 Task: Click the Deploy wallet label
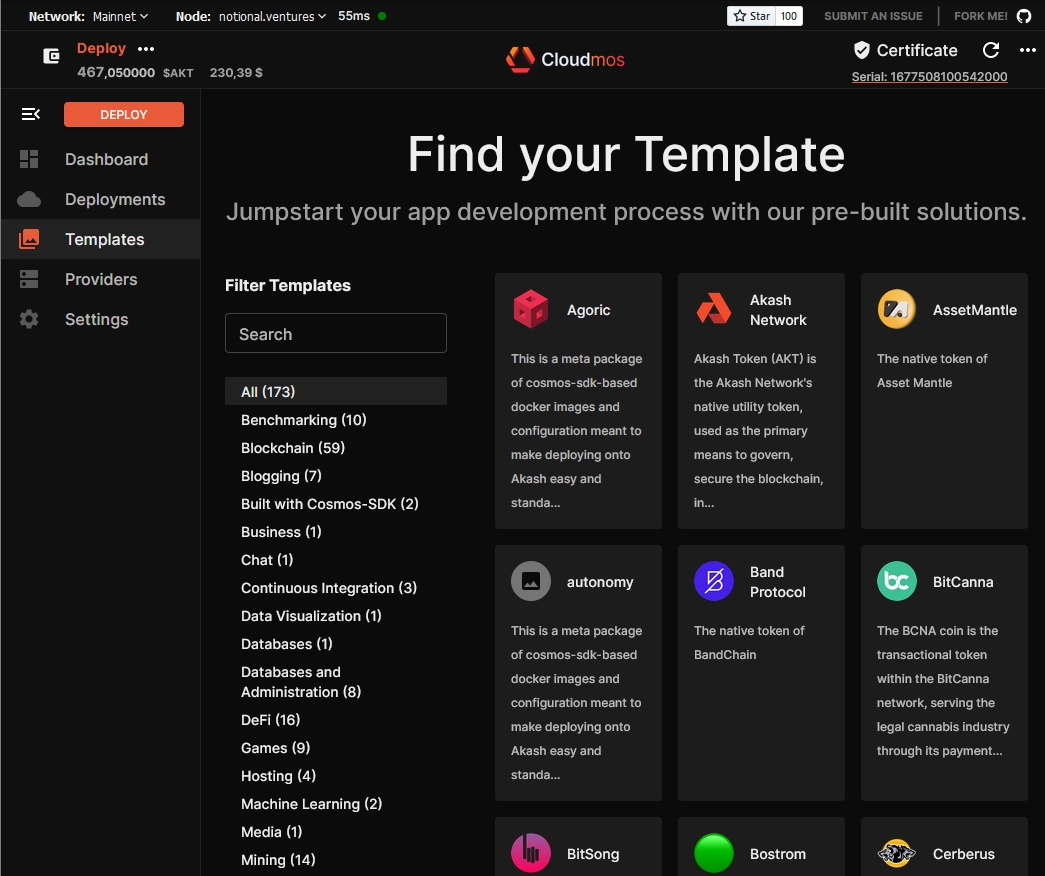[x=101, y=48]
